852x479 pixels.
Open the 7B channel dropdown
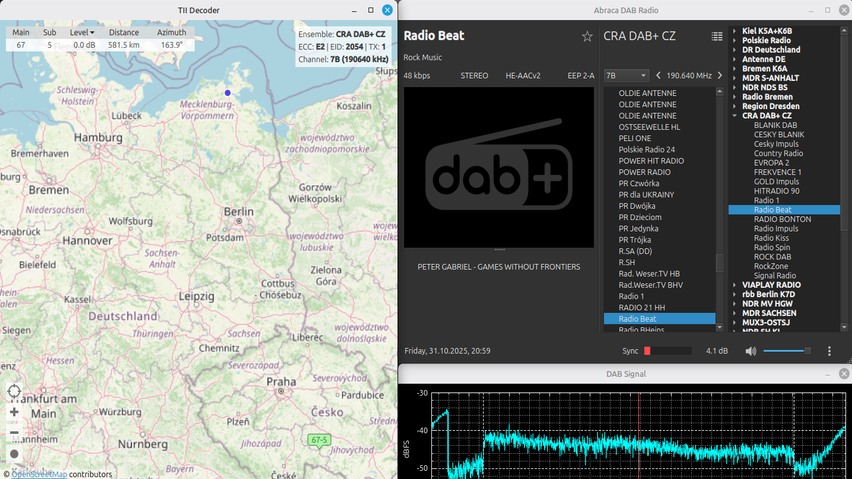626,75
